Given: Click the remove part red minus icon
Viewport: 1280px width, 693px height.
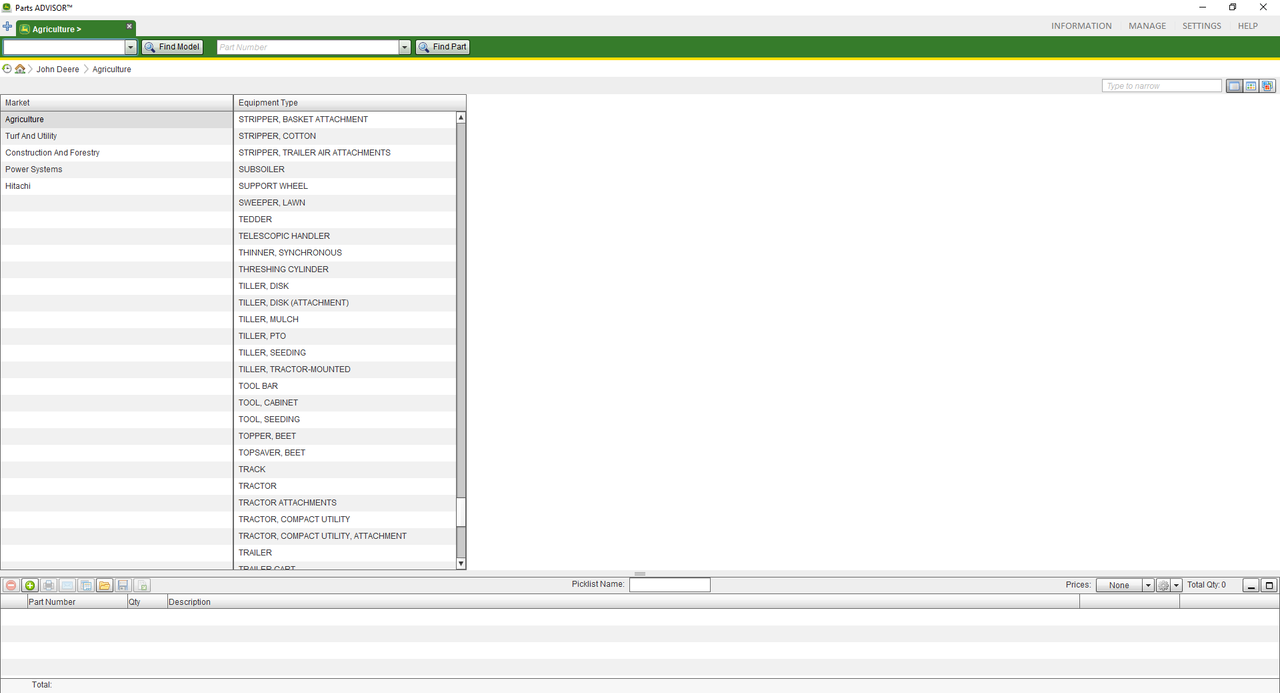Looking at the screenshot, I should [x=11, y=585].
